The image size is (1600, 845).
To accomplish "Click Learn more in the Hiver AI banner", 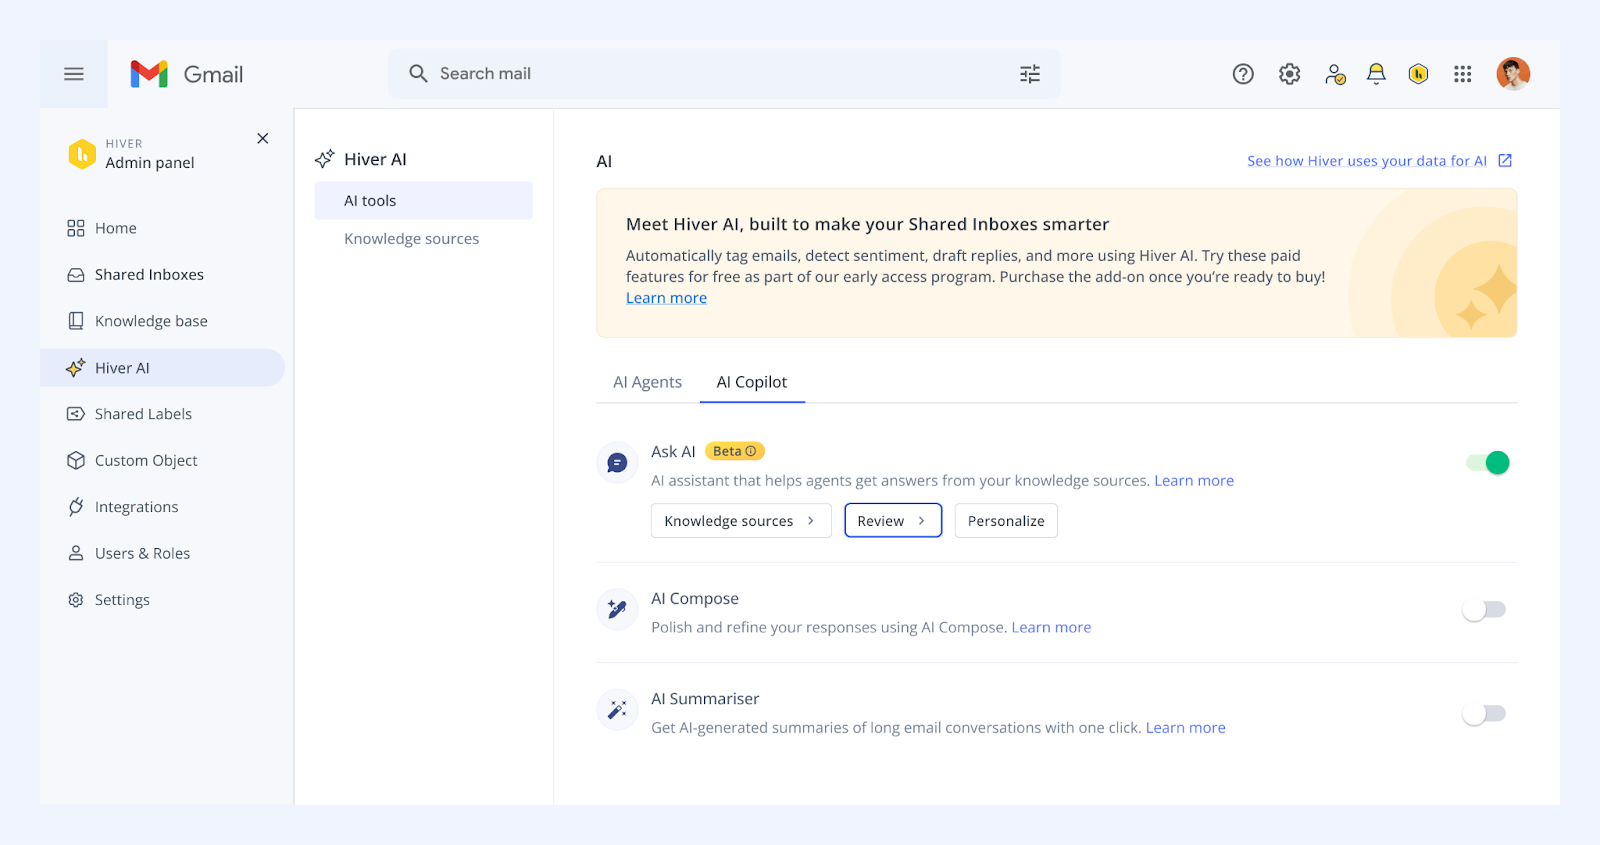I will tap(666, 298).
